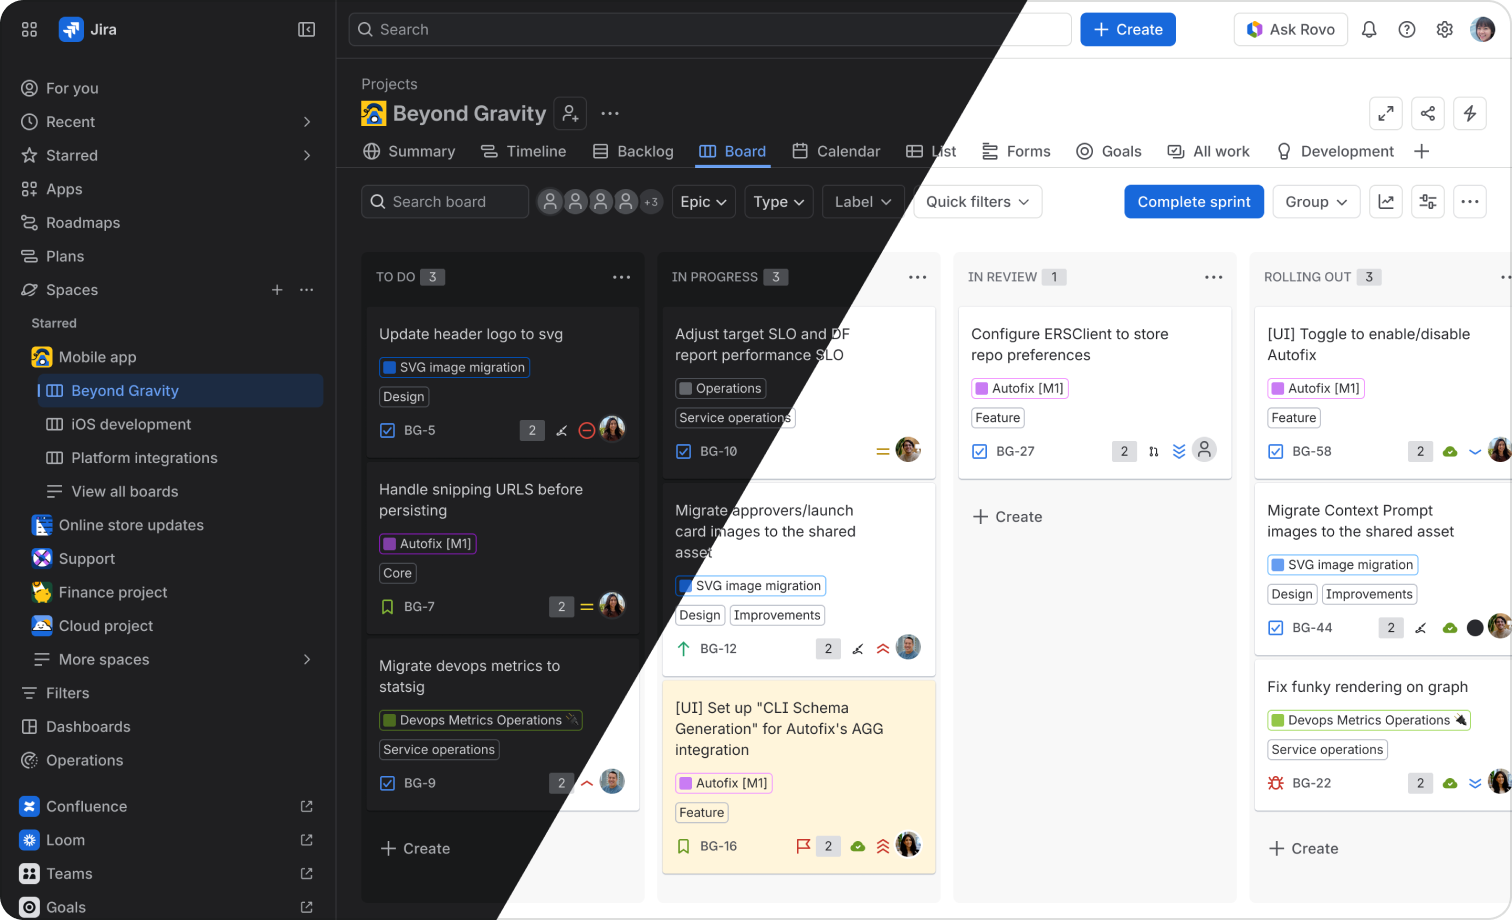This screenshot has width=1512, height=920.
Task: Open the Epic filter dropdown
Action: [x=704, y=202]
